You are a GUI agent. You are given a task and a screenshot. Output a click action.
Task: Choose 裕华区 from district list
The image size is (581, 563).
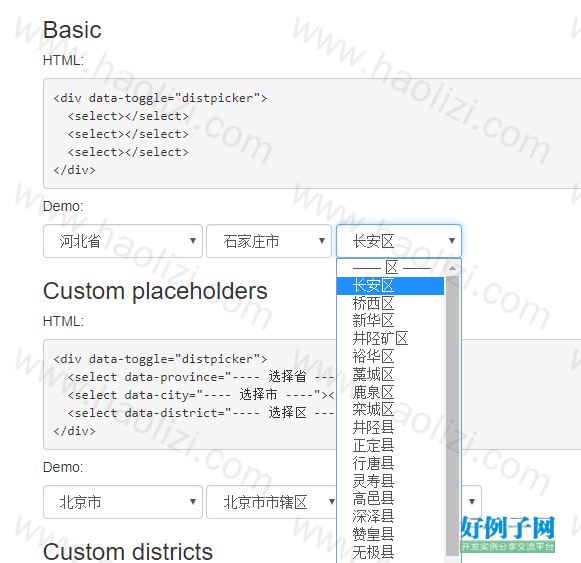(391, 357)
